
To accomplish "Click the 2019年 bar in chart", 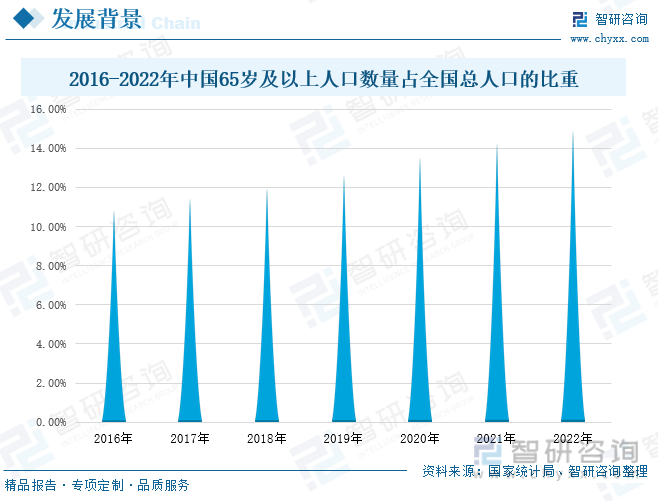I will pyautogui.click(x=344, y=299).
